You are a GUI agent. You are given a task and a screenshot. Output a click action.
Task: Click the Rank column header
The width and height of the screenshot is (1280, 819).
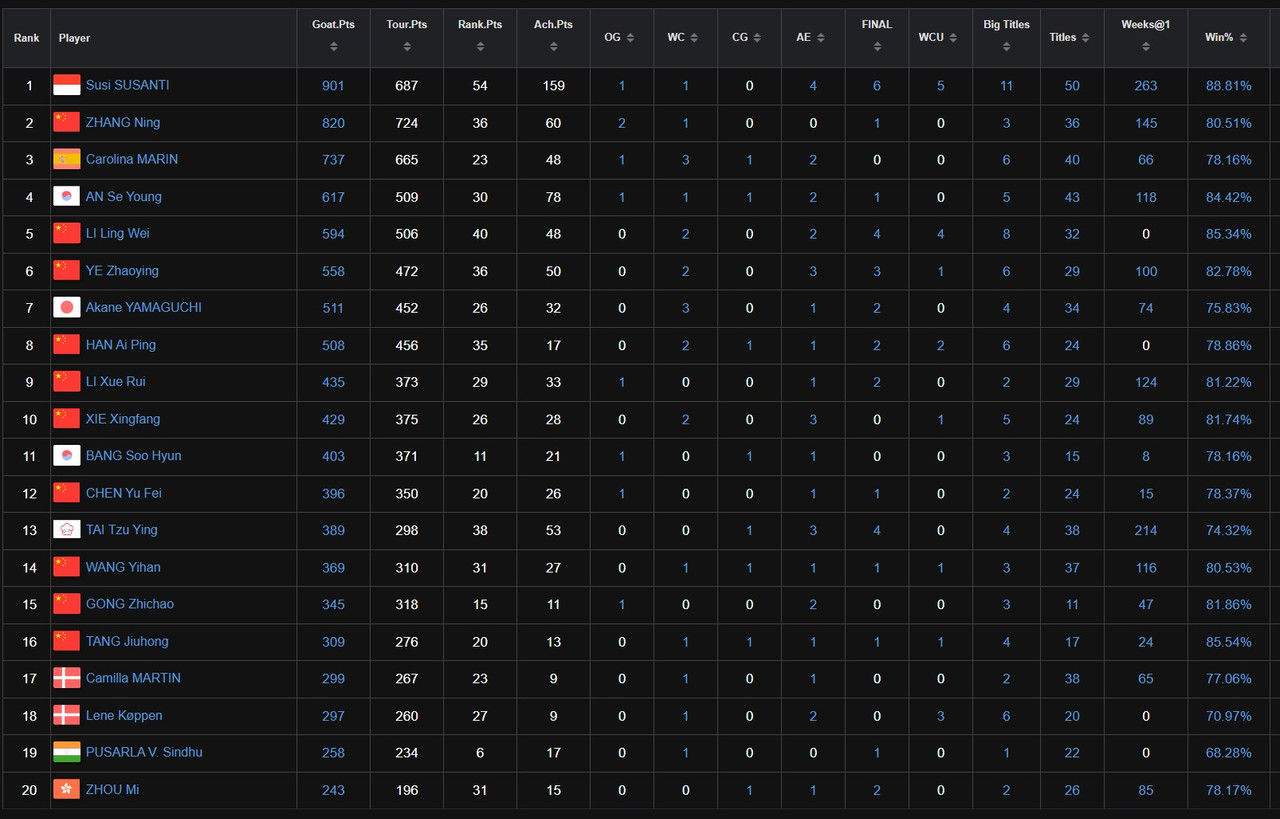(27, 38)
